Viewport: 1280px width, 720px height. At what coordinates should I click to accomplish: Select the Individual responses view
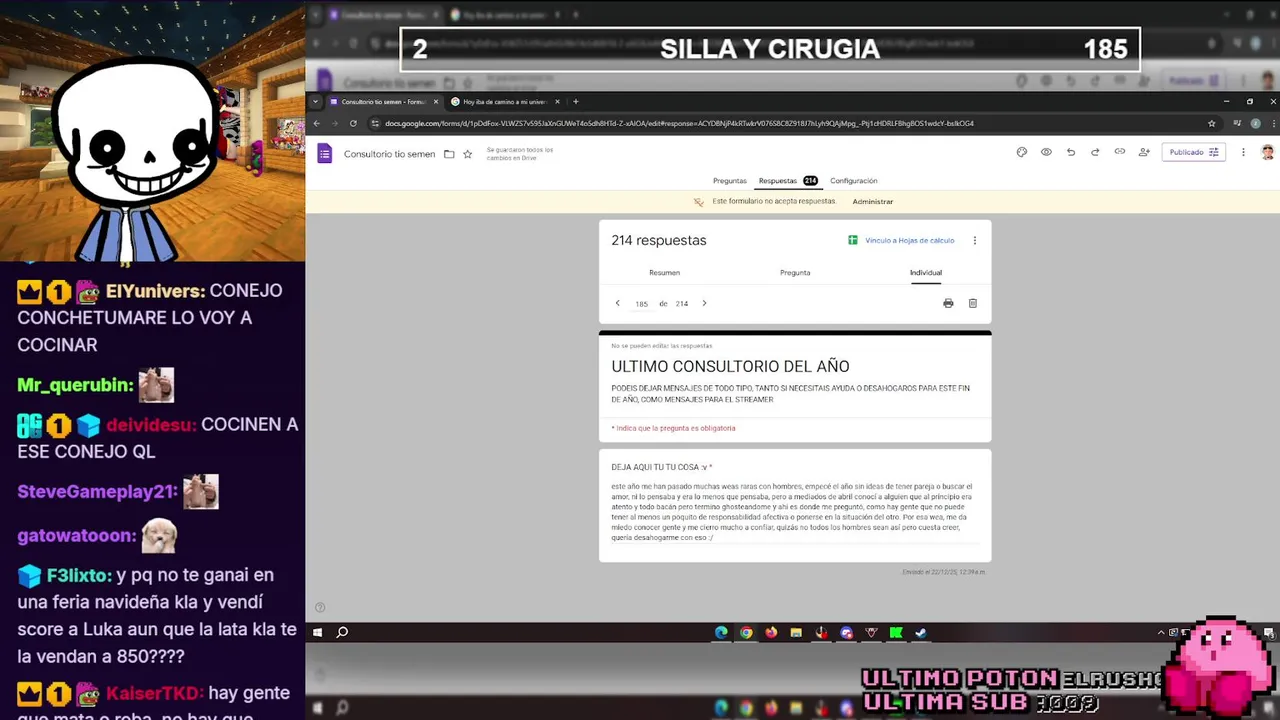coord(926,273)
